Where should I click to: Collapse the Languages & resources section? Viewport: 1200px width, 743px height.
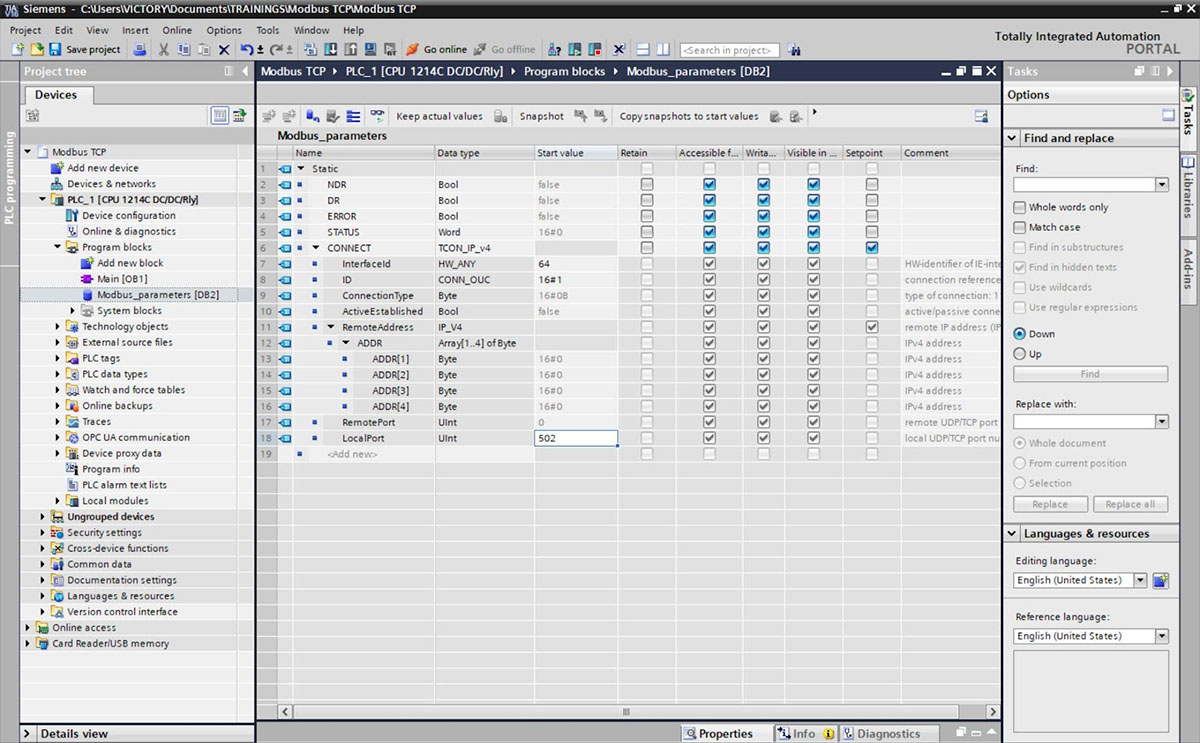click(1012, 534)
